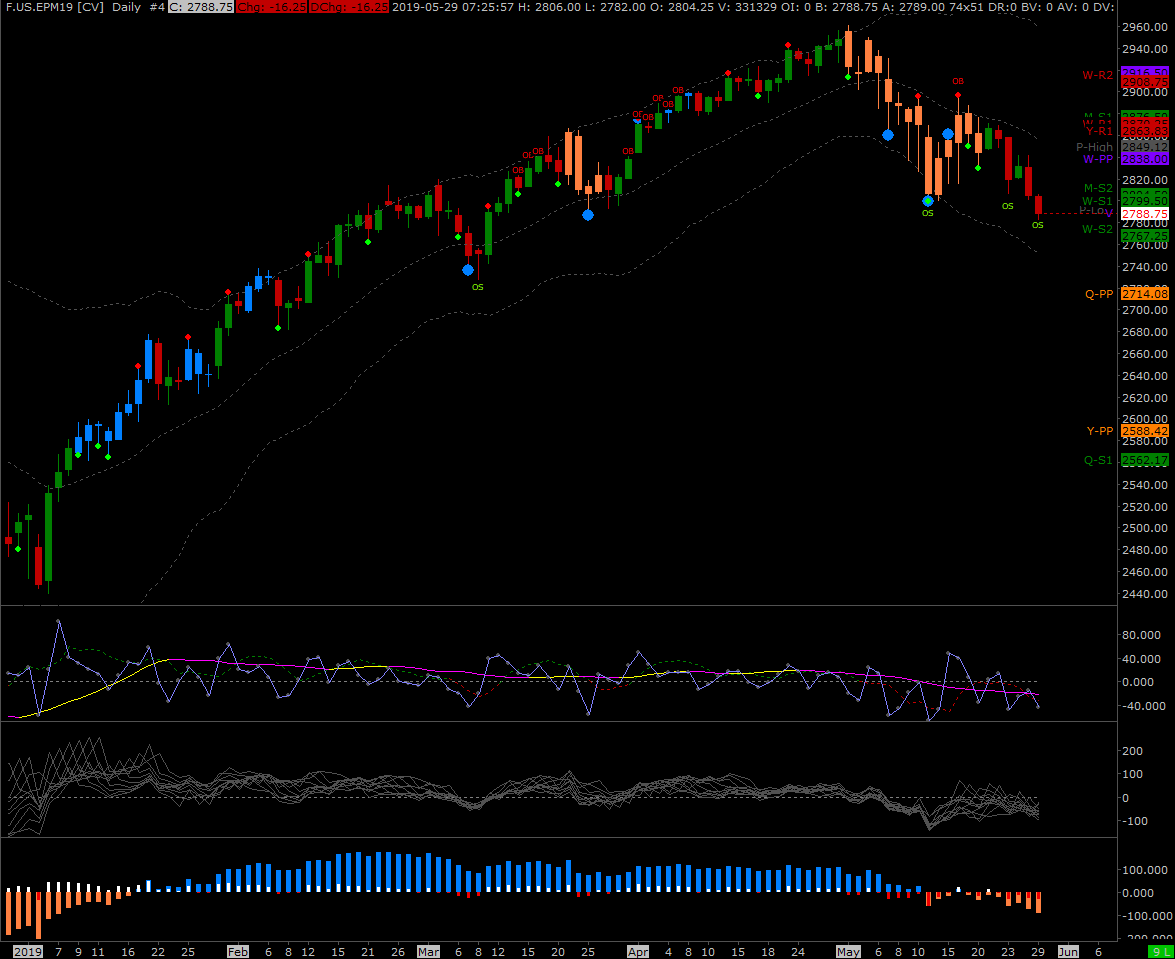Screen dimensions: 1175x959
Task: Click the -40.000 oscillator axis label
Action: pos(1146,706)
